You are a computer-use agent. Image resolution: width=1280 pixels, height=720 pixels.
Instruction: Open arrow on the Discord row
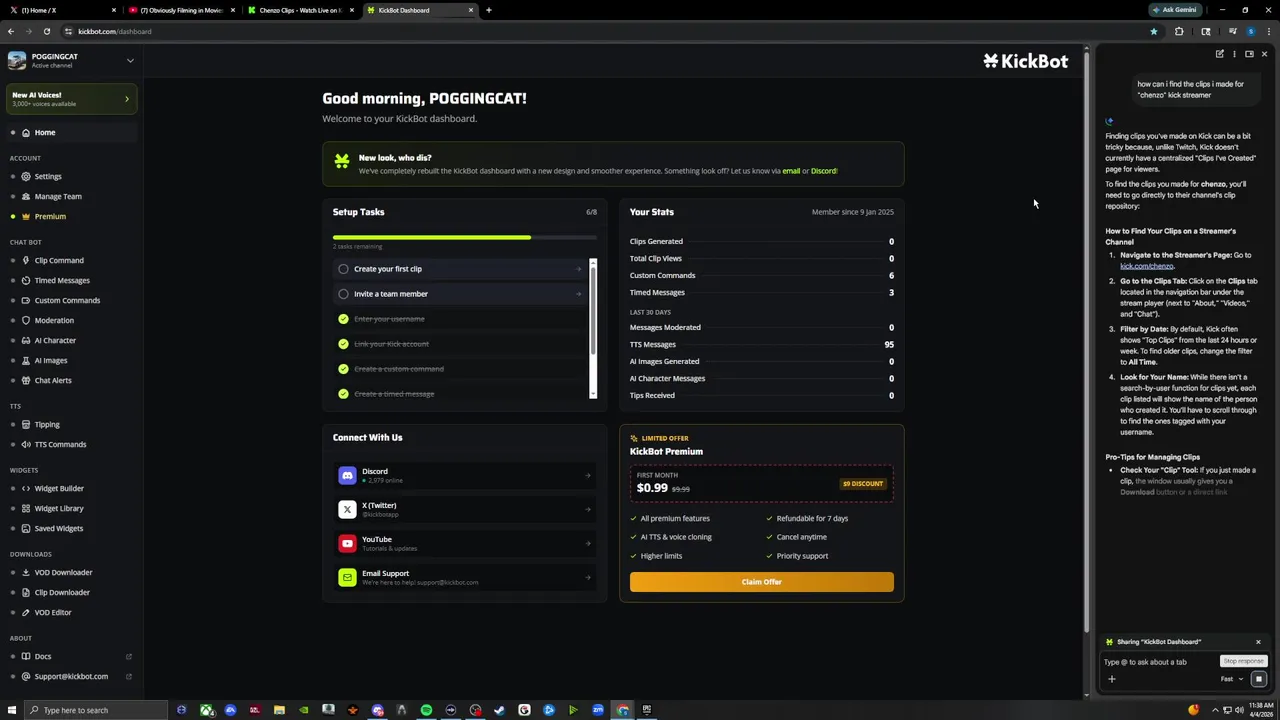tap(588, 476)
